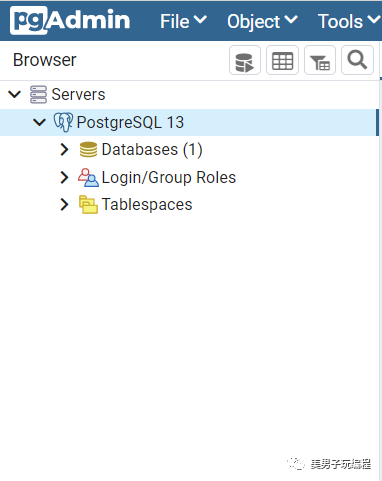382x481 pixels.
Task: Select the PostgreSQL 13 row
Action: pyautogui.click(x=189, y=122)
